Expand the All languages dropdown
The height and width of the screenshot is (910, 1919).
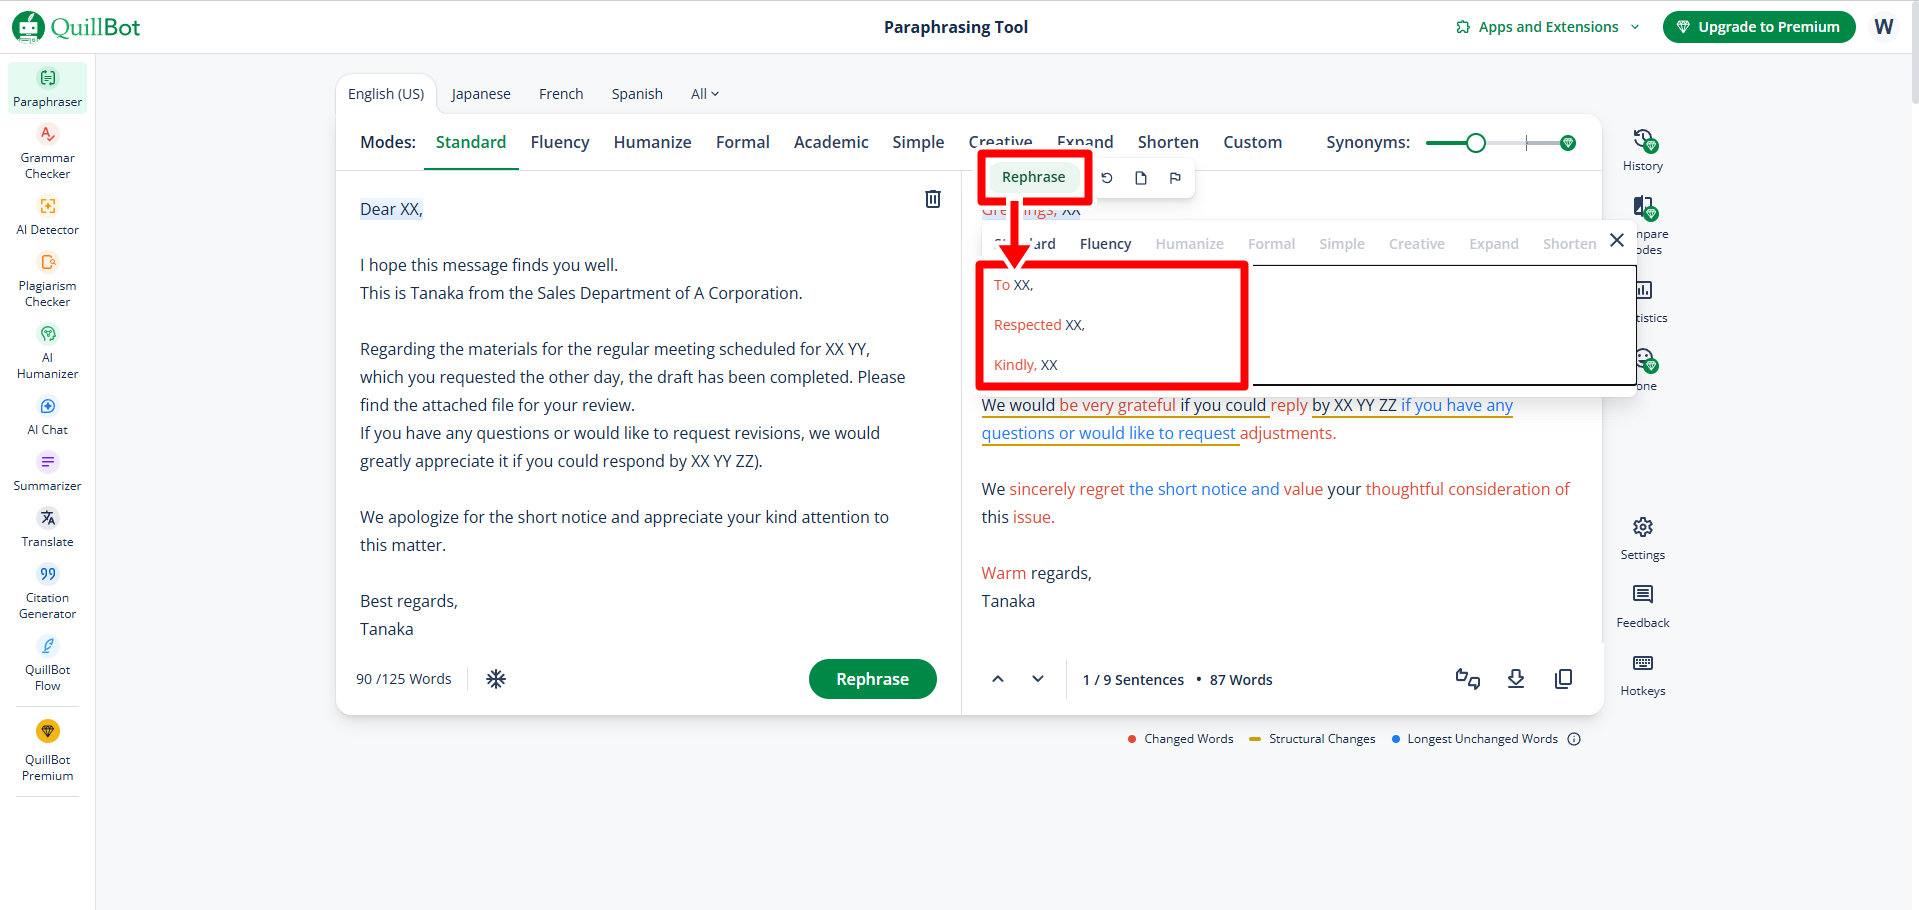click(x=705, y=94)
